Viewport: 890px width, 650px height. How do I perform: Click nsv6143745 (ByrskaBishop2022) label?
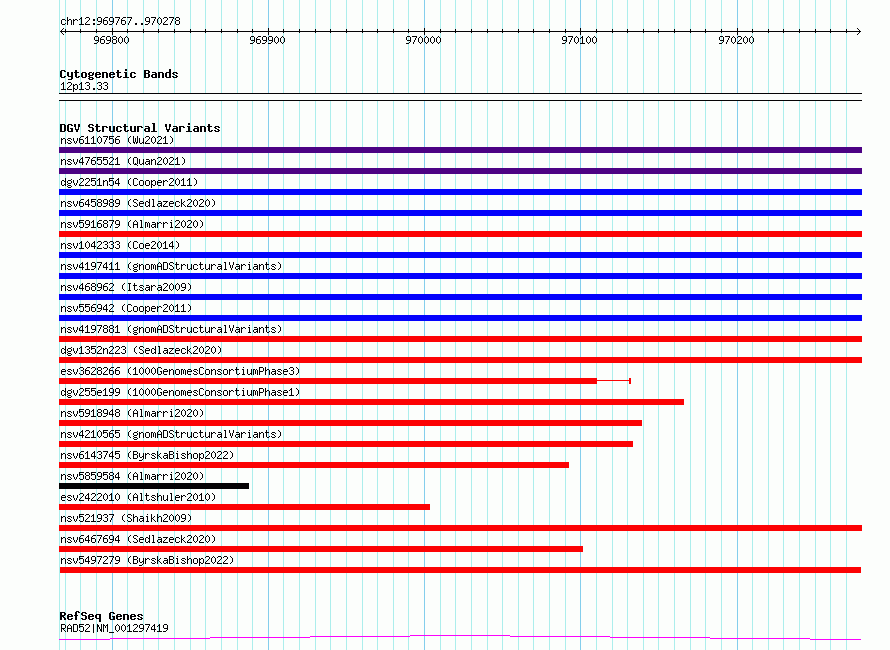pyautogui.click(x=147, y=455)
